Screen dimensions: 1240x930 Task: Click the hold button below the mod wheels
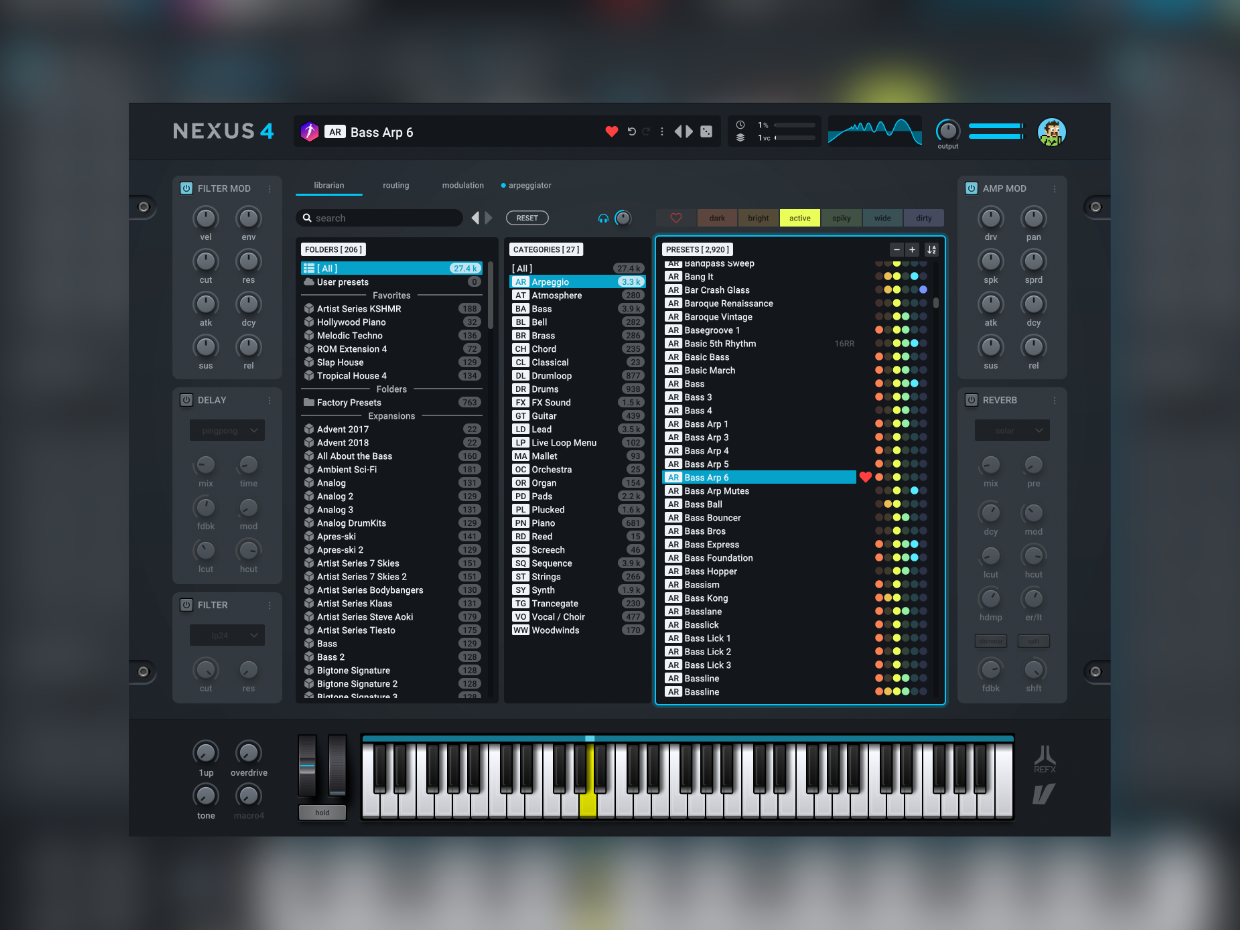322,812
